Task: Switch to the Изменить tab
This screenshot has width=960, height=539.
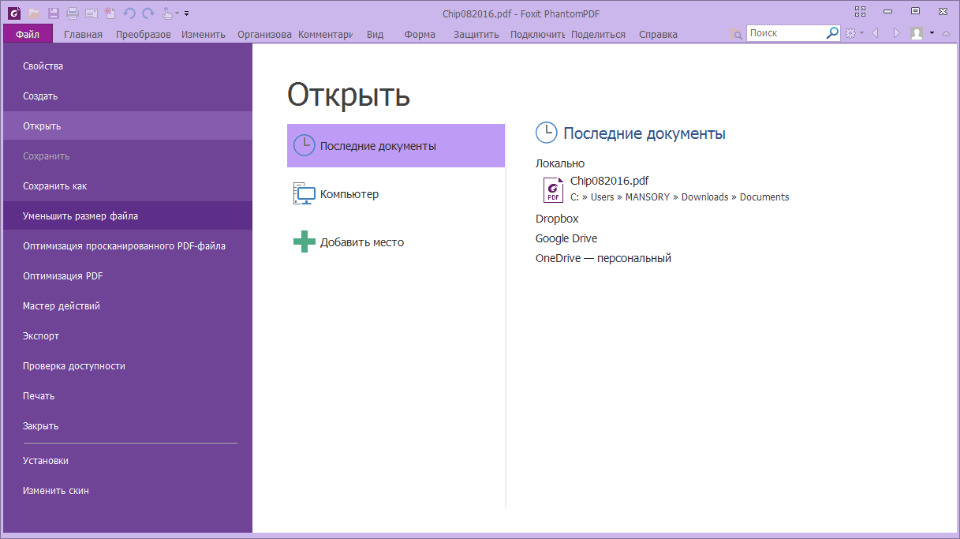Action: [x=203, y=34]
